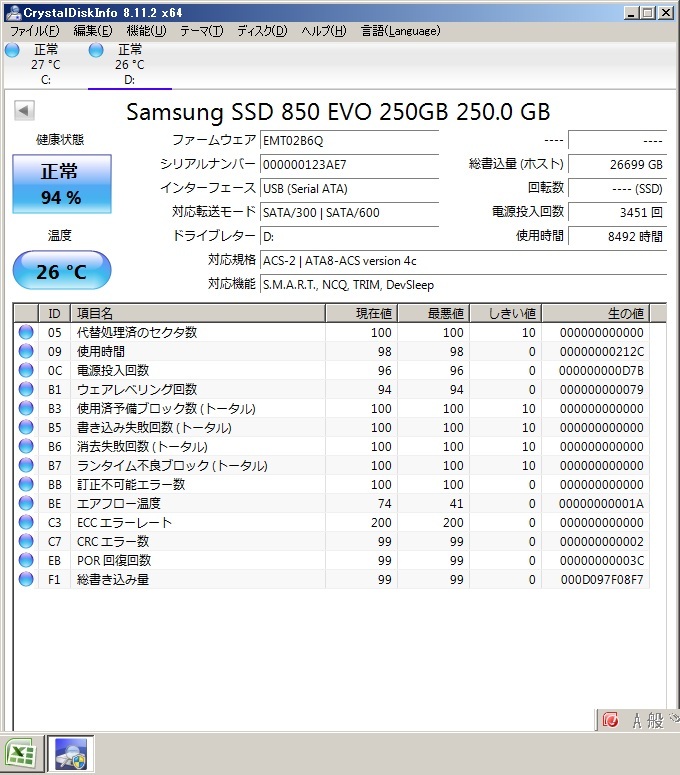
Task: Click the 最悪値 column header
Action: tap(434, 313)
